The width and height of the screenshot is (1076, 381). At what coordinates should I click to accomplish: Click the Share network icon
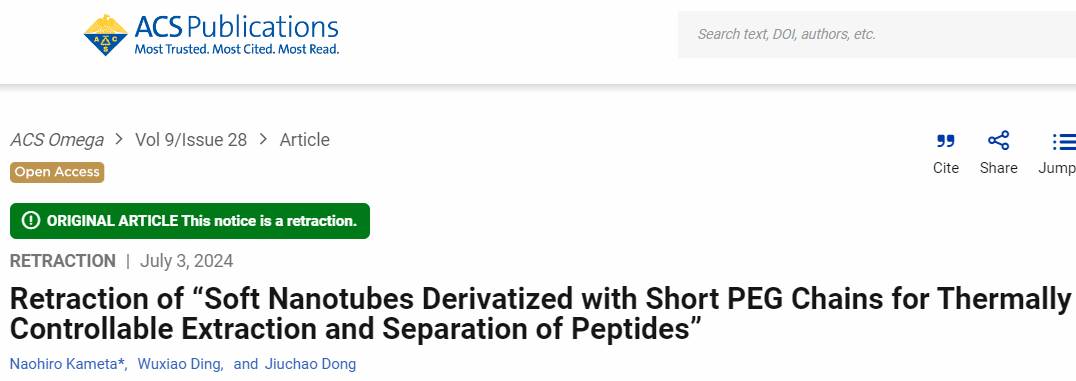(x=998, y=141)
